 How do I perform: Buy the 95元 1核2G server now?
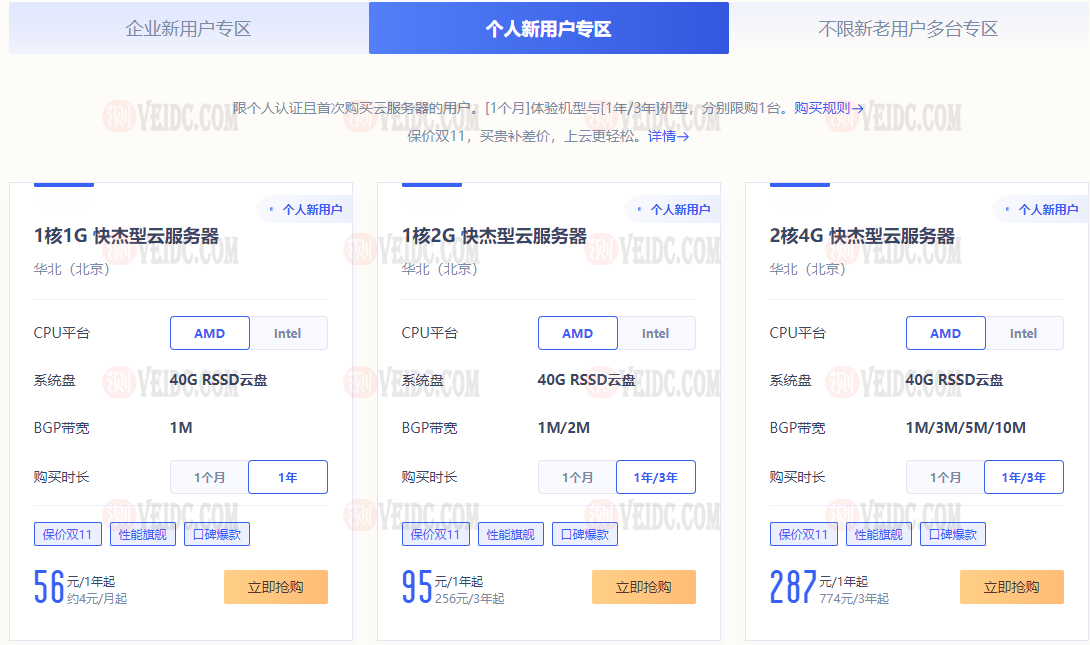643,587
